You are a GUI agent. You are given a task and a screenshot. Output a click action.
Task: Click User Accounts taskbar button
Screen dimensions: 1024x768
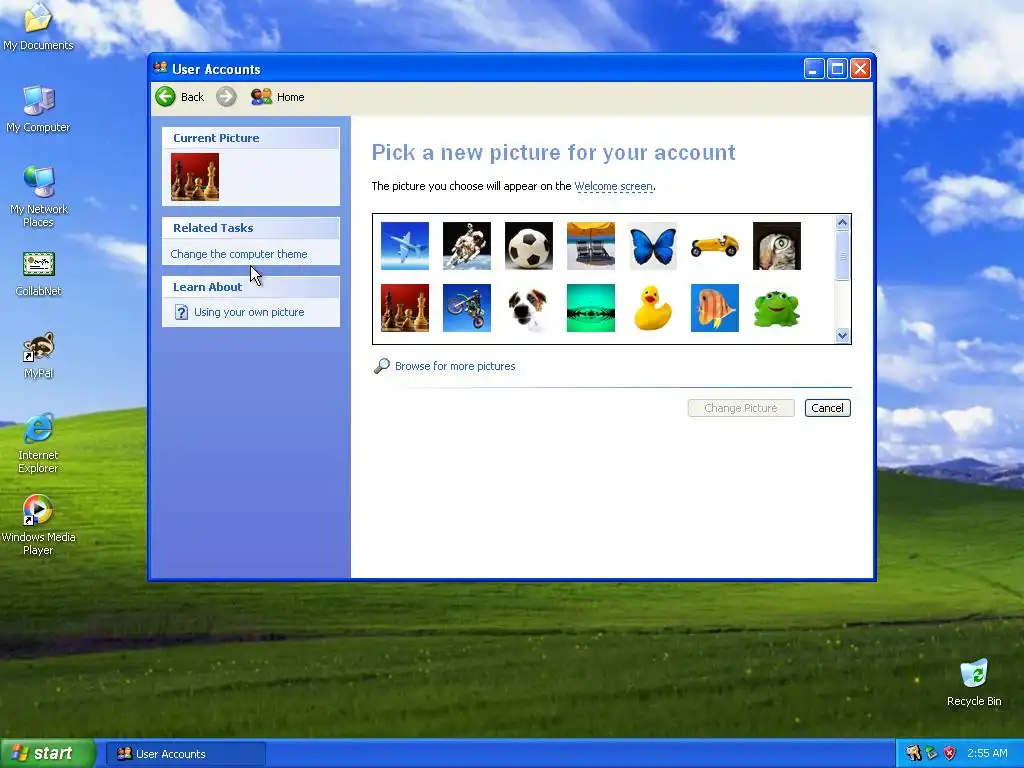click(186, 754)
